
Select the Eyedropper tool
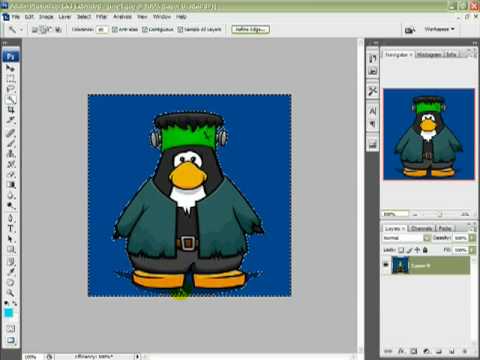[10, 272]
